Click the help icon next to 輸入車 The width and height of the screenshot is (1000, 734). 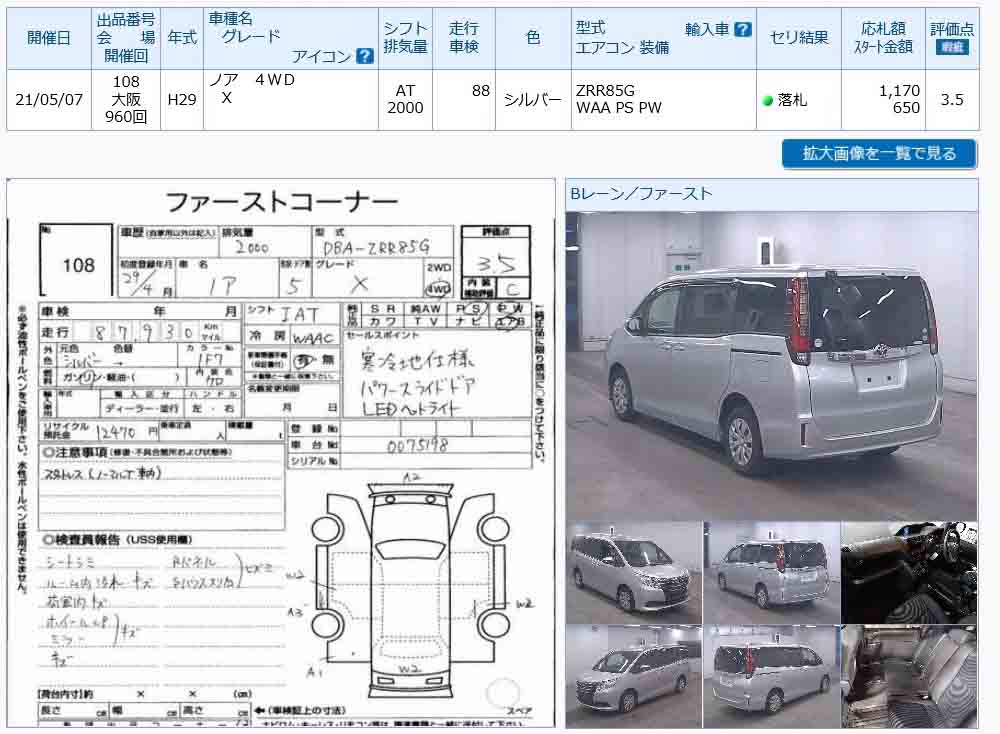743,29
